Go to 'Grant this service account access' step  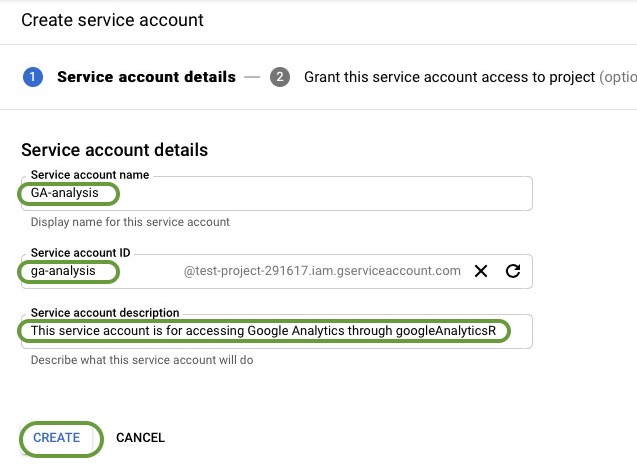[x=449, y=77]
